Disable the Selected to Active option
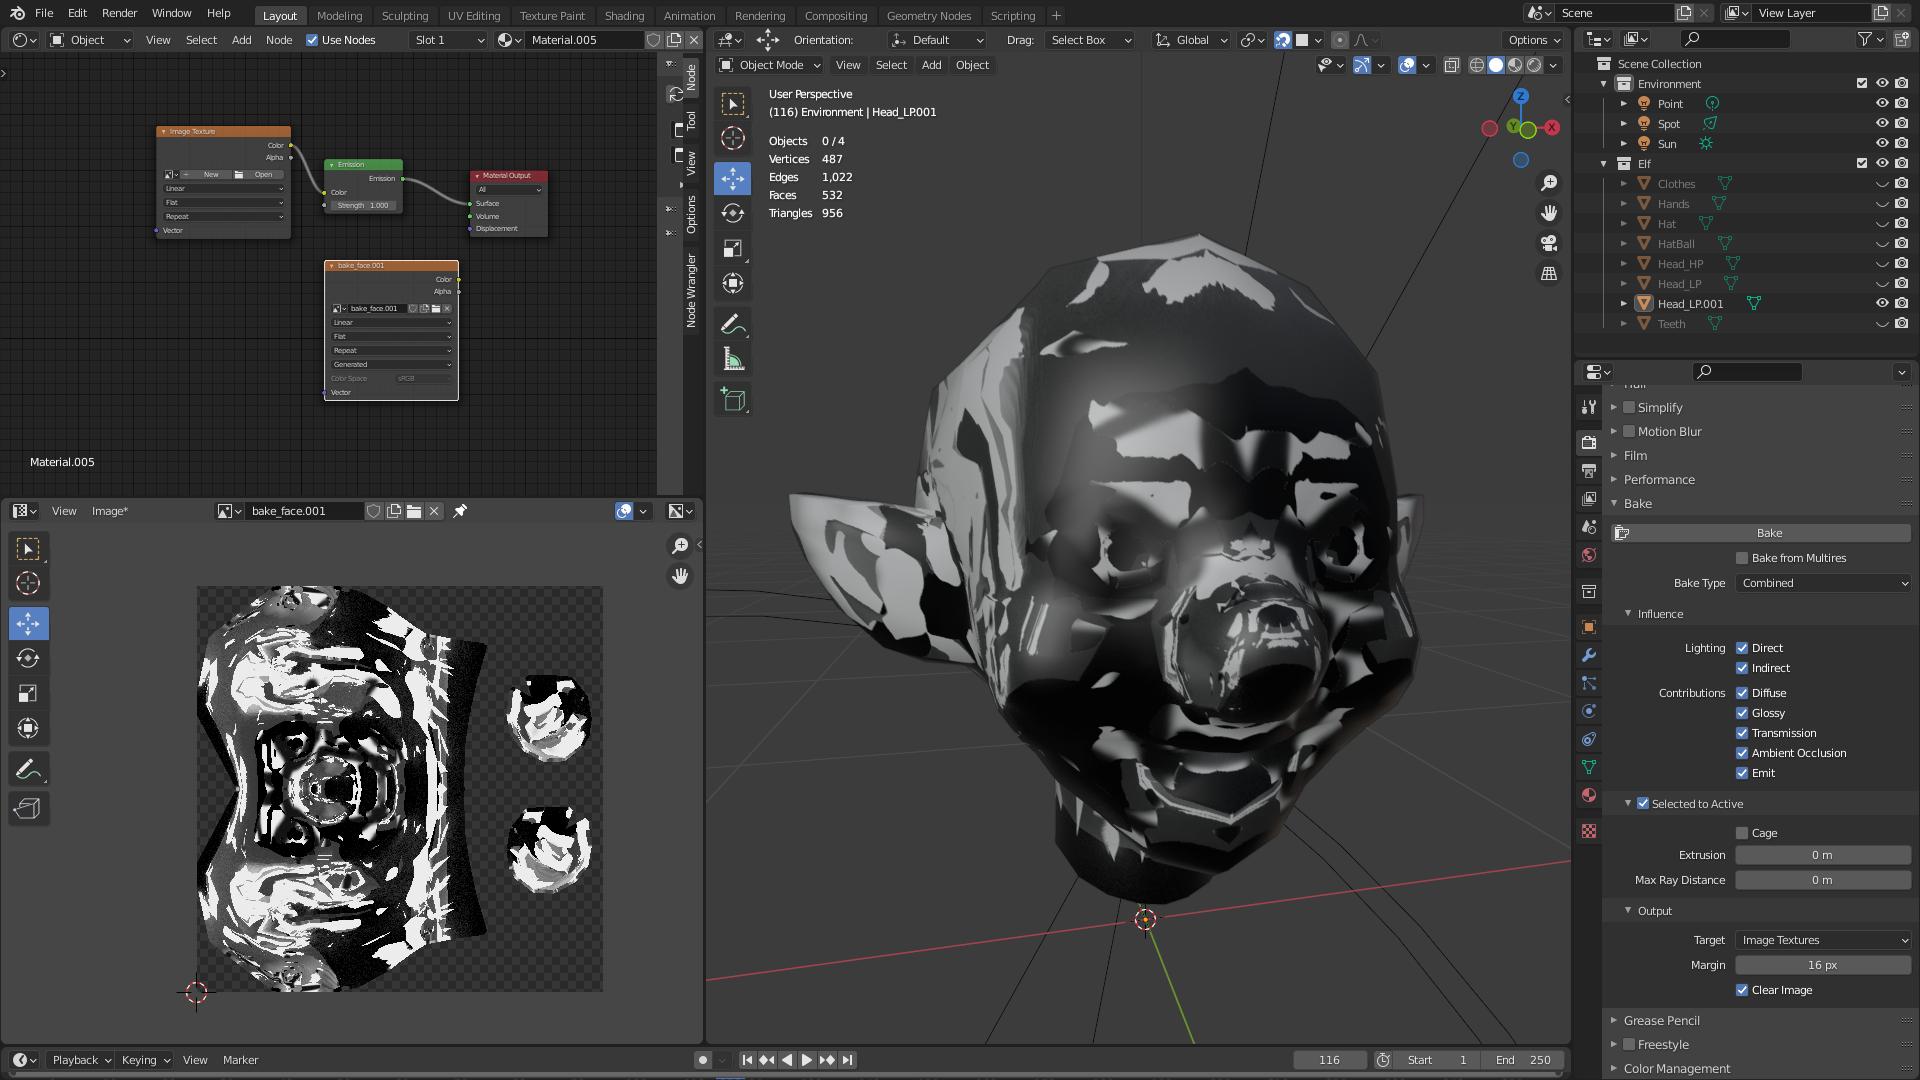The height and width of the screenshot is (1080, 1920). pyautogui.click(x=1643, y=803)
